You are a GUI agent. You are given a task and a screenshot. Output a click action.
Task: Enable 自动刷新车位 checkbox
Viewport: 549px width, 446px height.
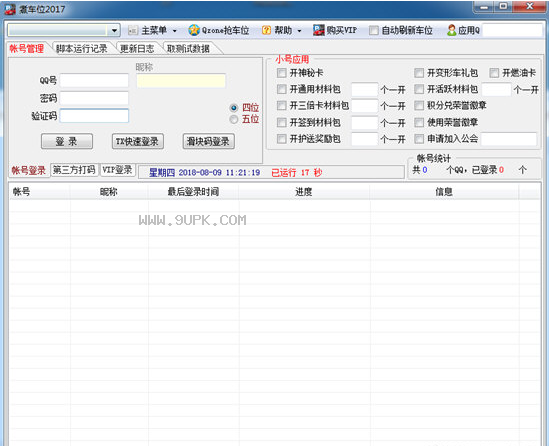point(374,30)
